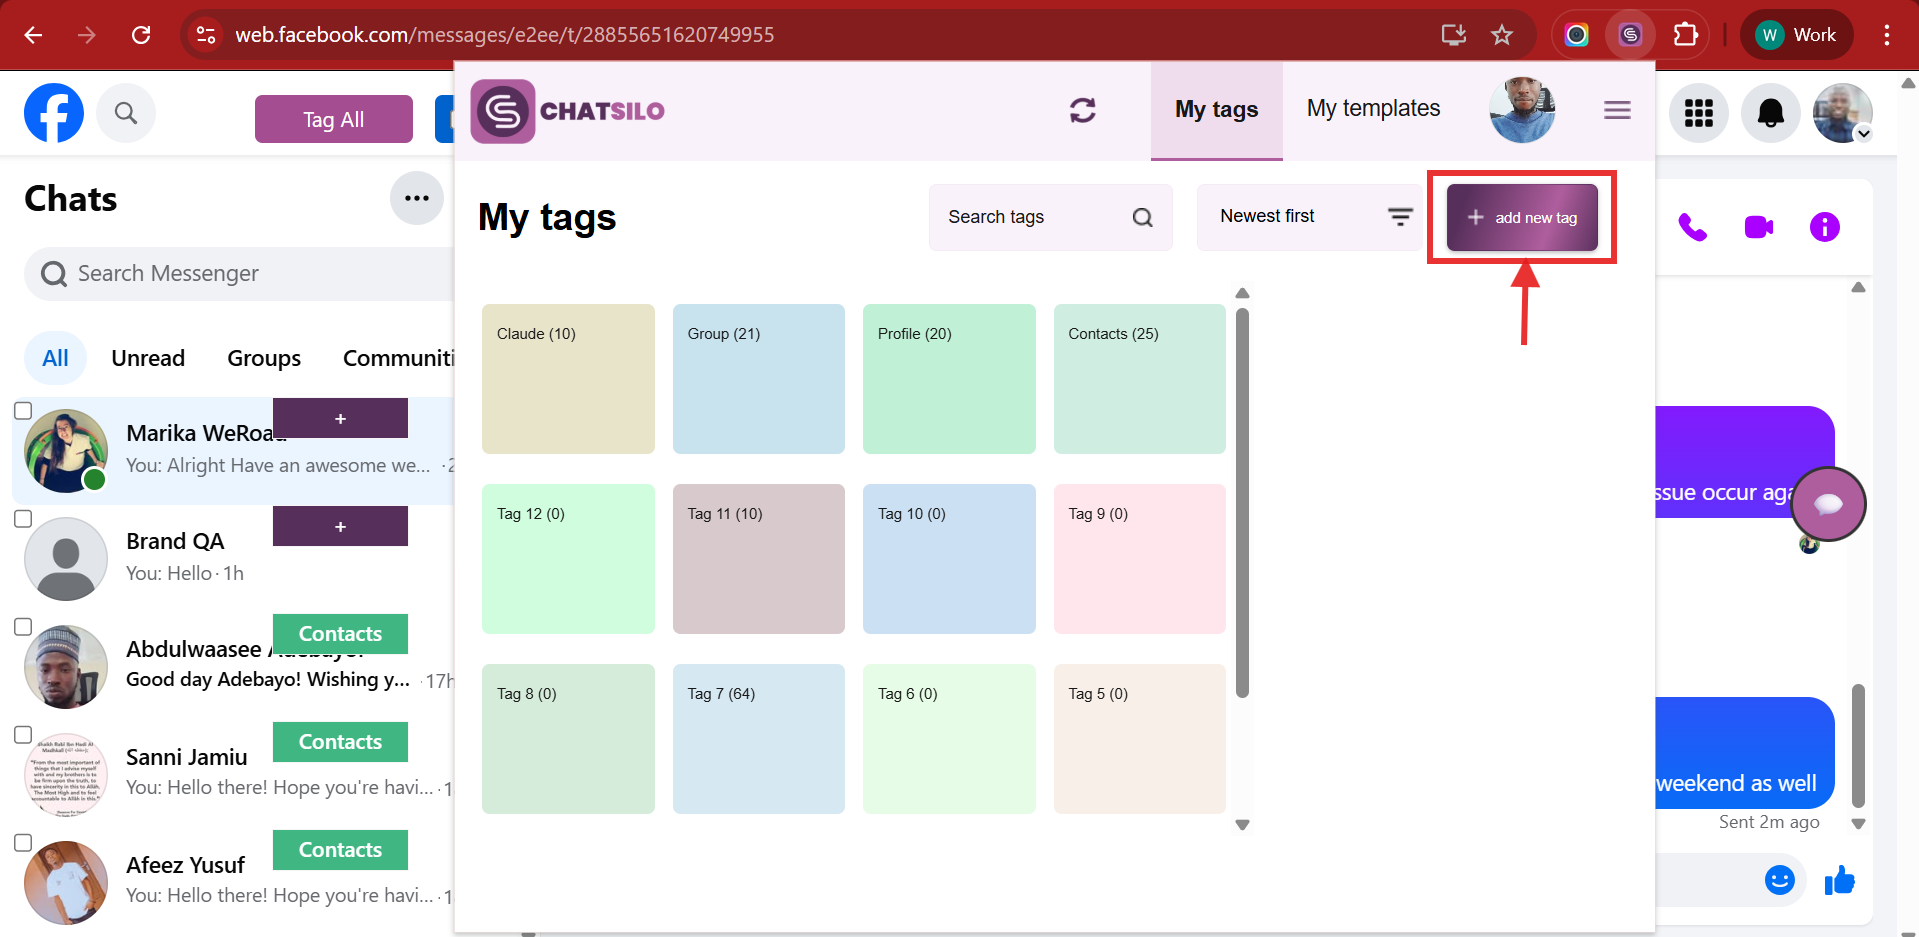The height and width of the screenshot is (937, 1919).
Task: Open Contacts tag on Afeez Yusuf chat
Action: tap(340, 850)
